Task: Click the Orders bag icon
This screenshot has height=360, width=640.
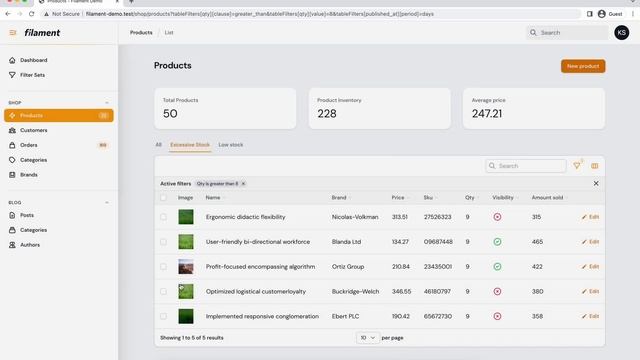Action: (x=12, y=145)
